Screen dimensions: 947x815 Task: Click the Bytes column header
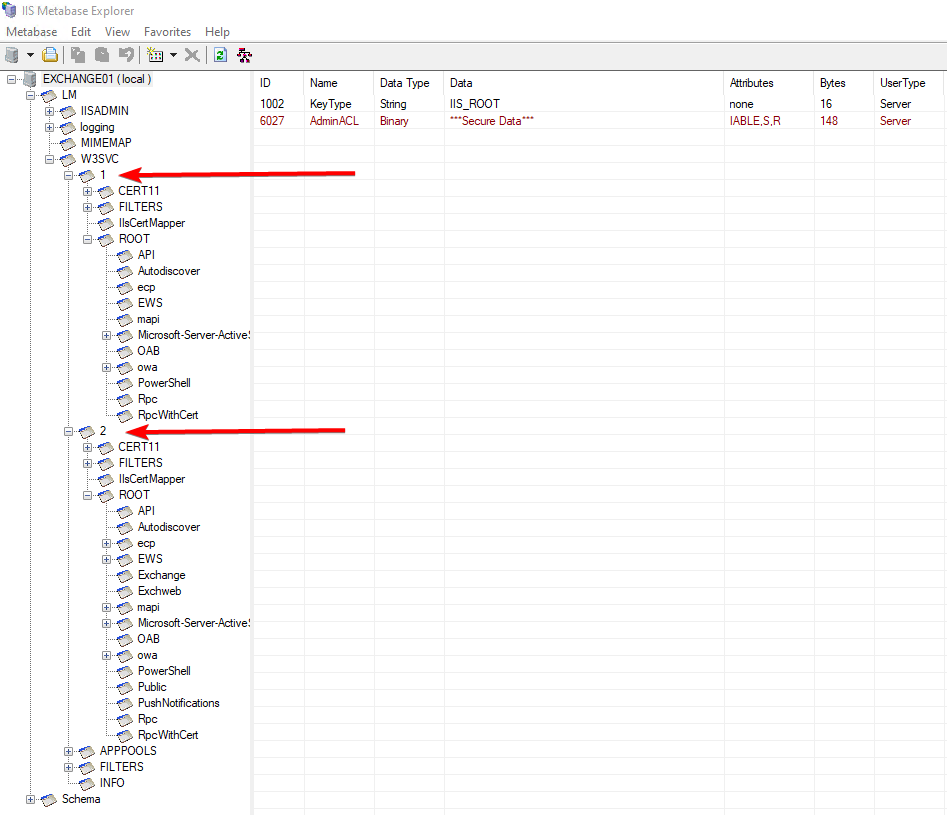[832, 83]
